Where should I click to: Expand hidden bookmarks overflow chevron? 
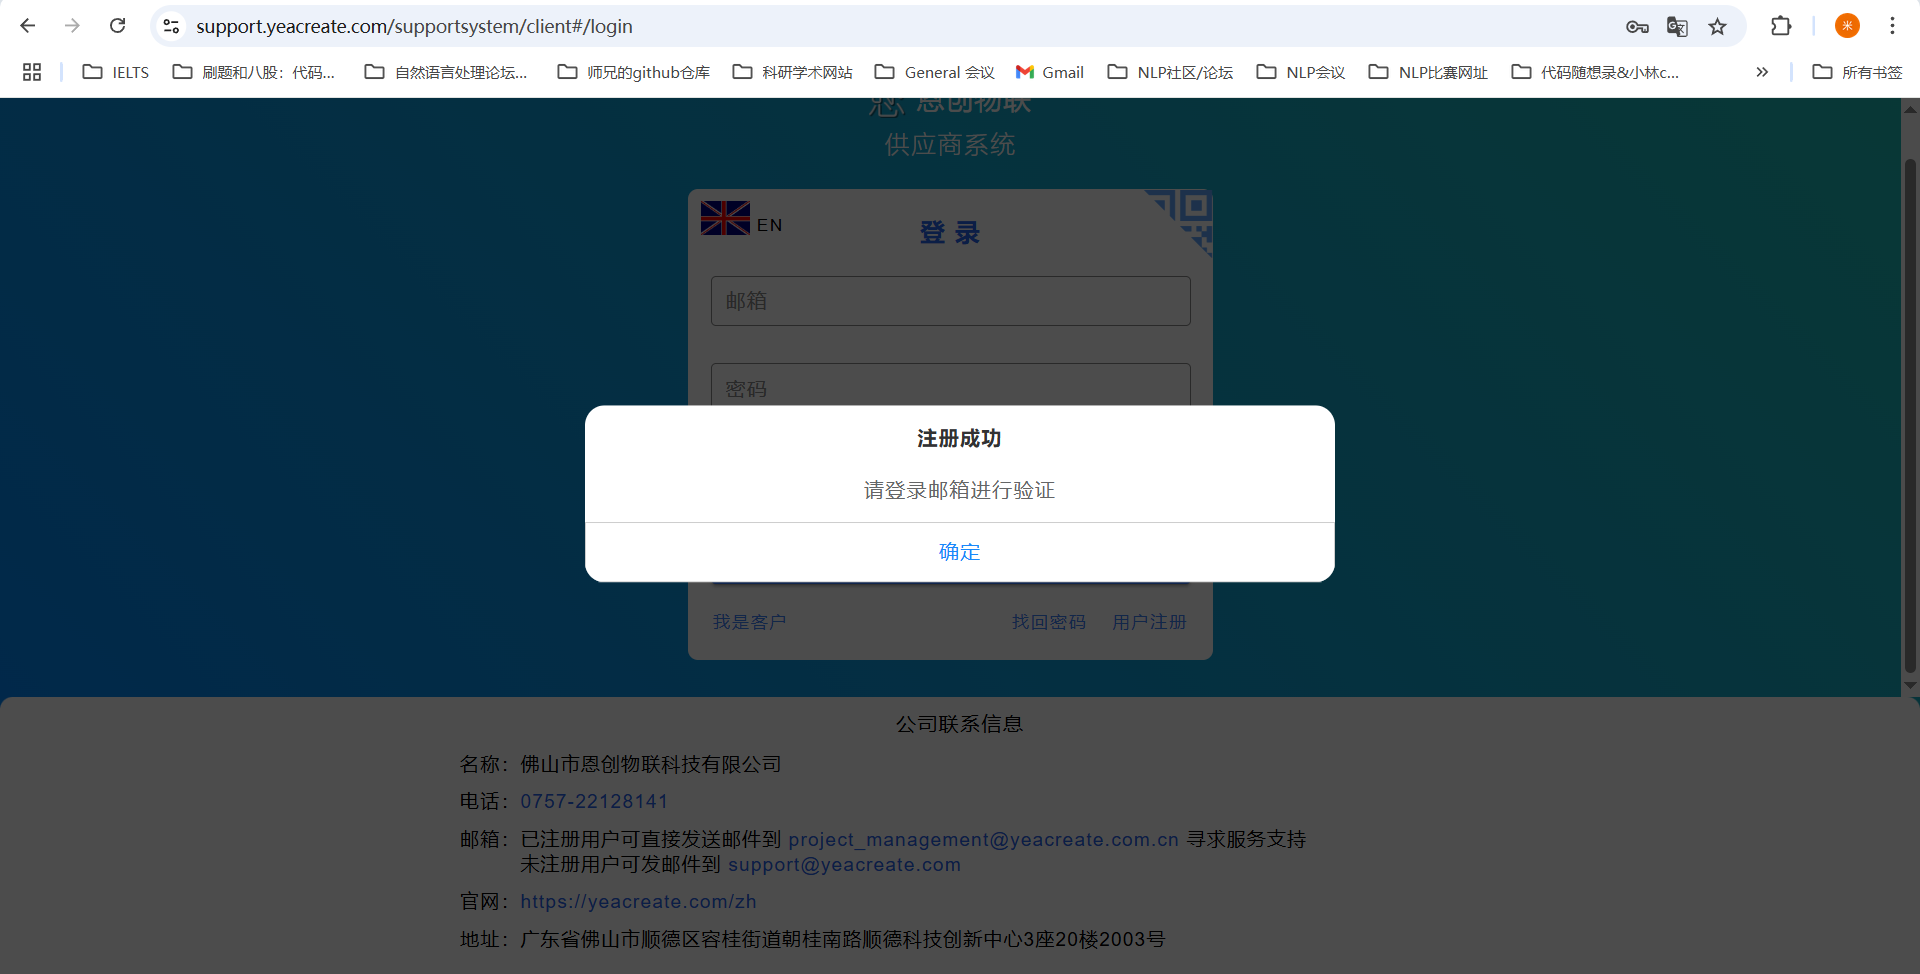(1762, 72)
